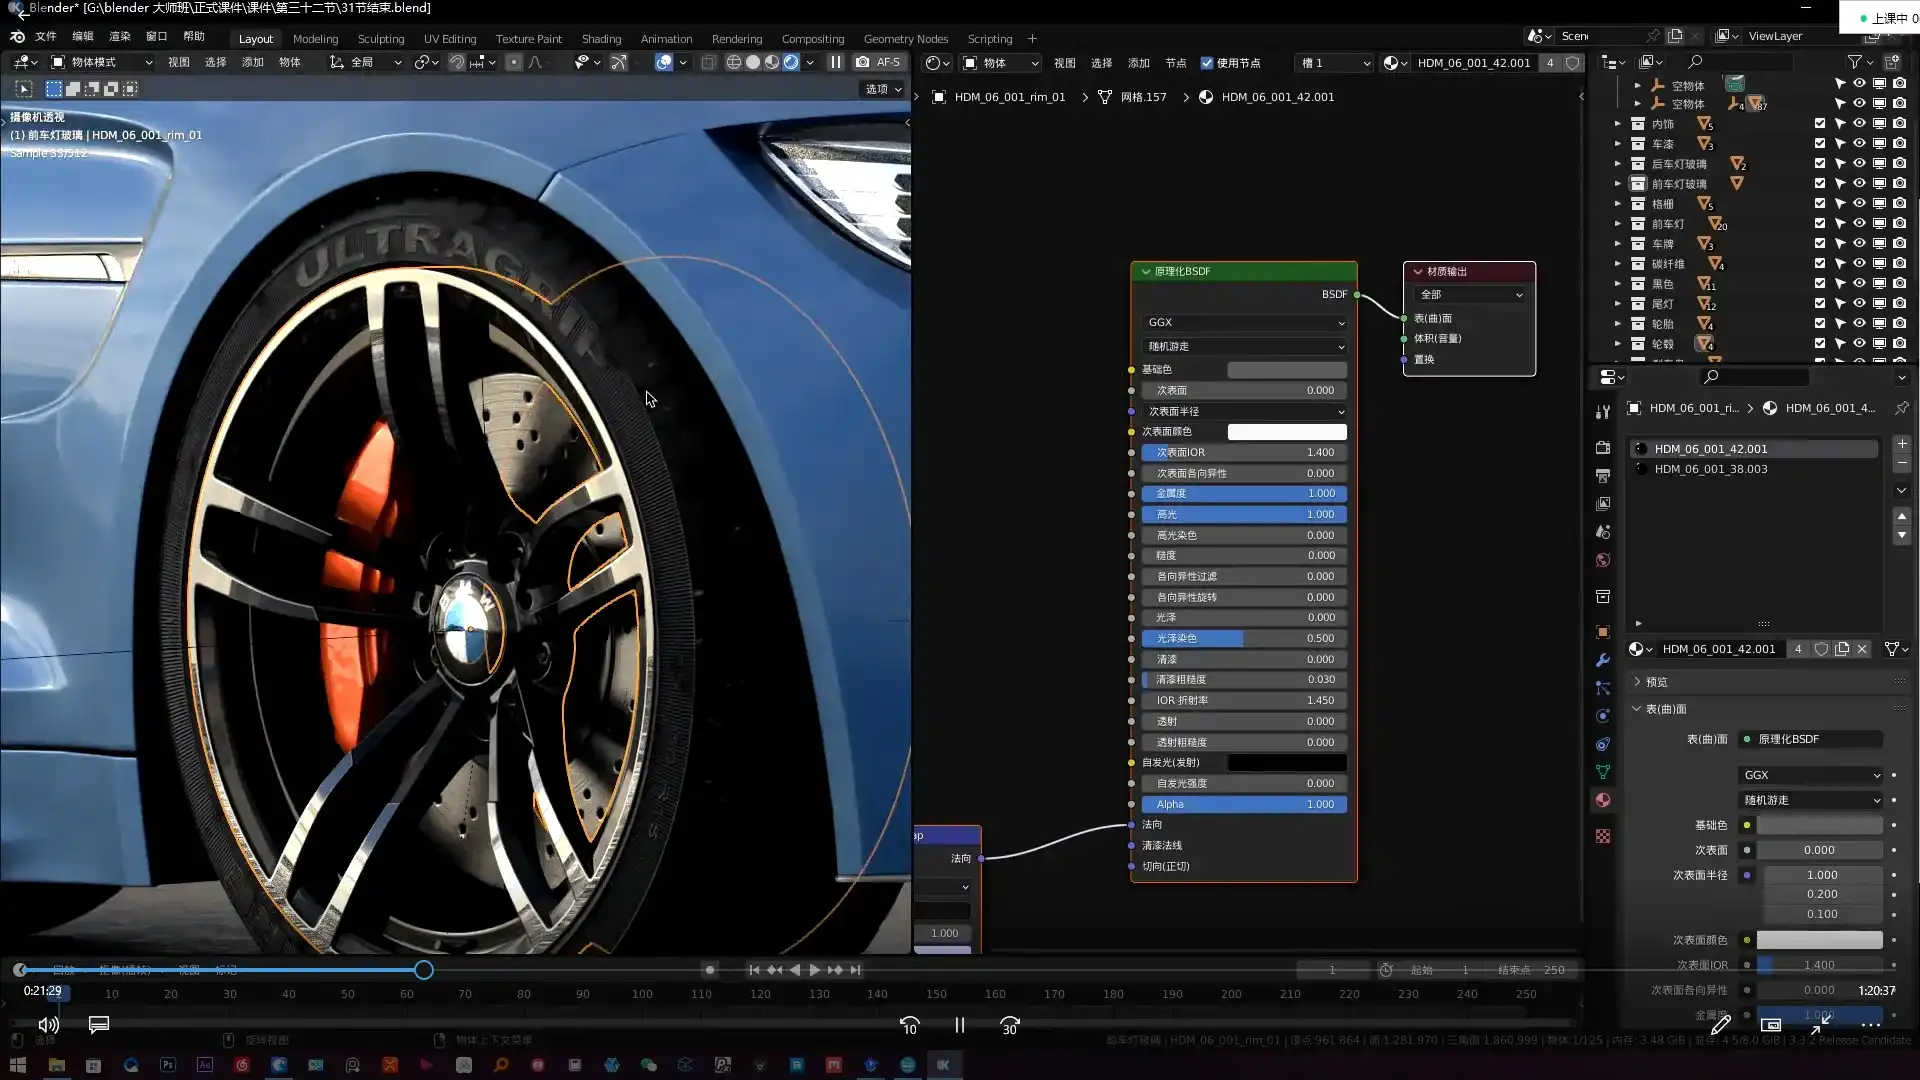Open the subsurface method dropdown in the node
Viewport: 1920px width, 1080px height.
[x=1245, y=346]
